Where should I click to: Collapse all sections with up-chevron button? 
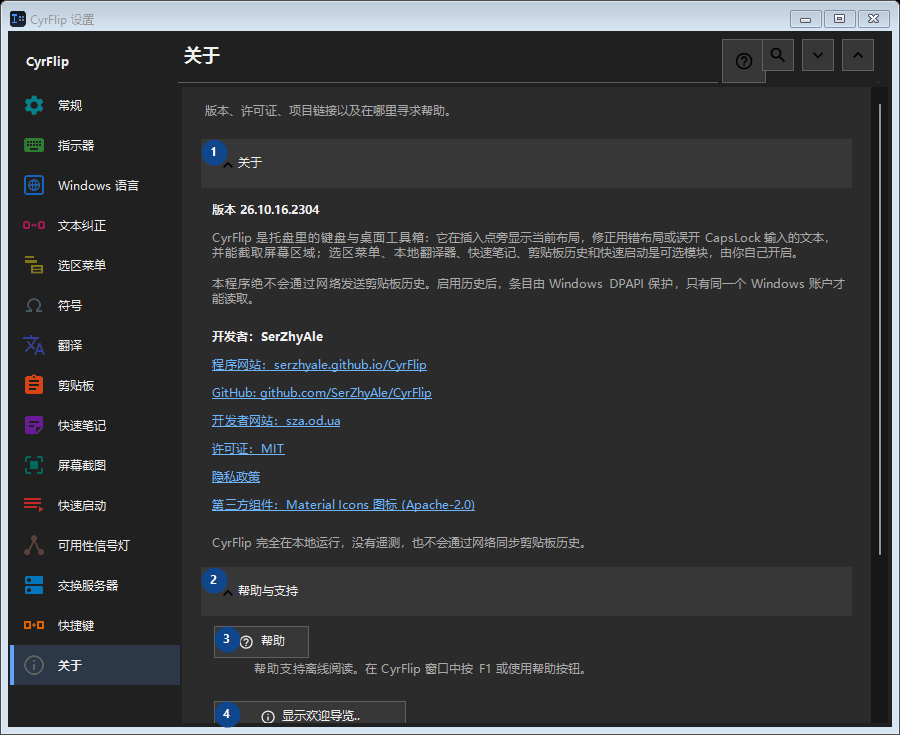point(858,55)
